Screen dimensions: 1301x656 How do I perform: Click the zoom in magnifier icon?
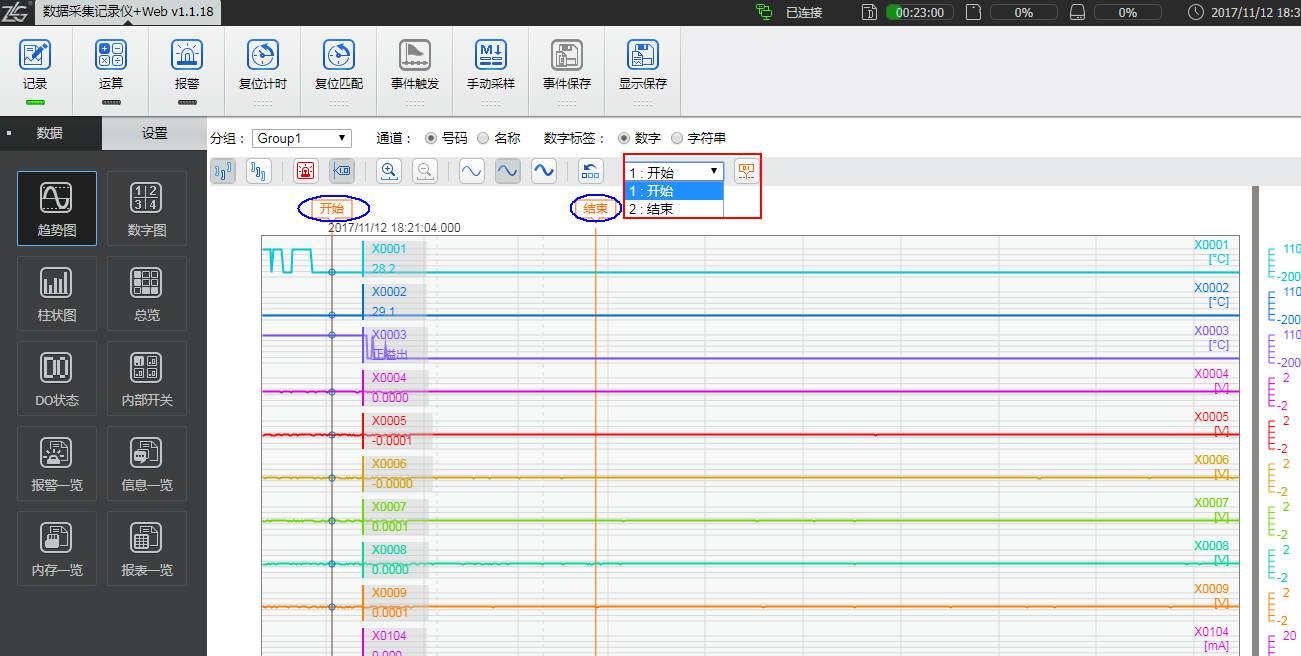tap(389, 171)
